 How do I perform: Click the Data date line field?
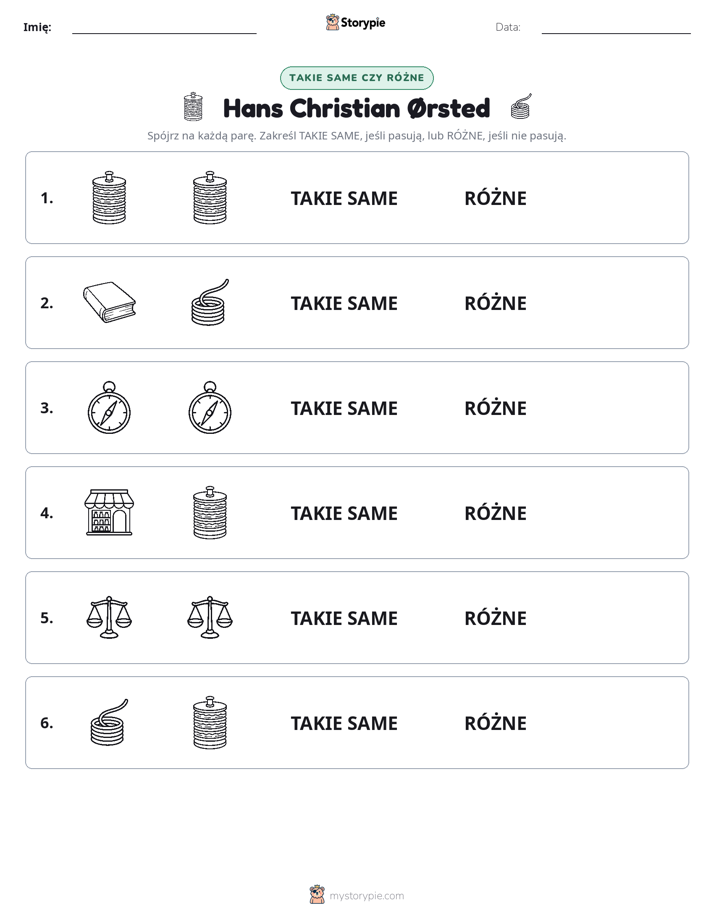[x=616, y=27]
